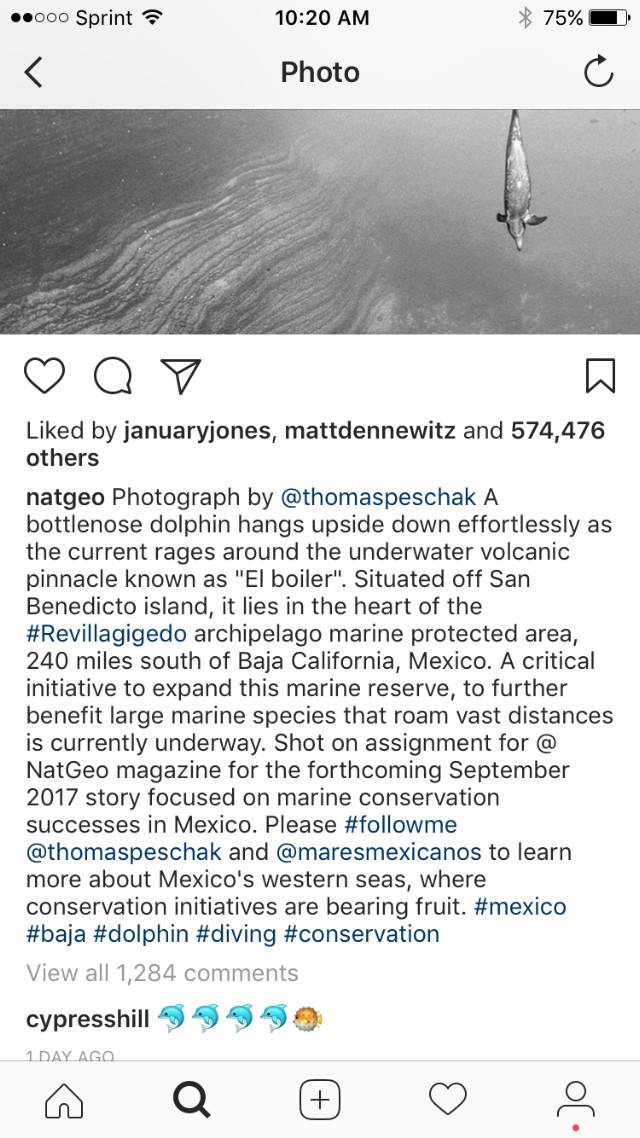640x1138 pixels.
Task: Like the photo with heart icon
Action: [x=45, y=375]
